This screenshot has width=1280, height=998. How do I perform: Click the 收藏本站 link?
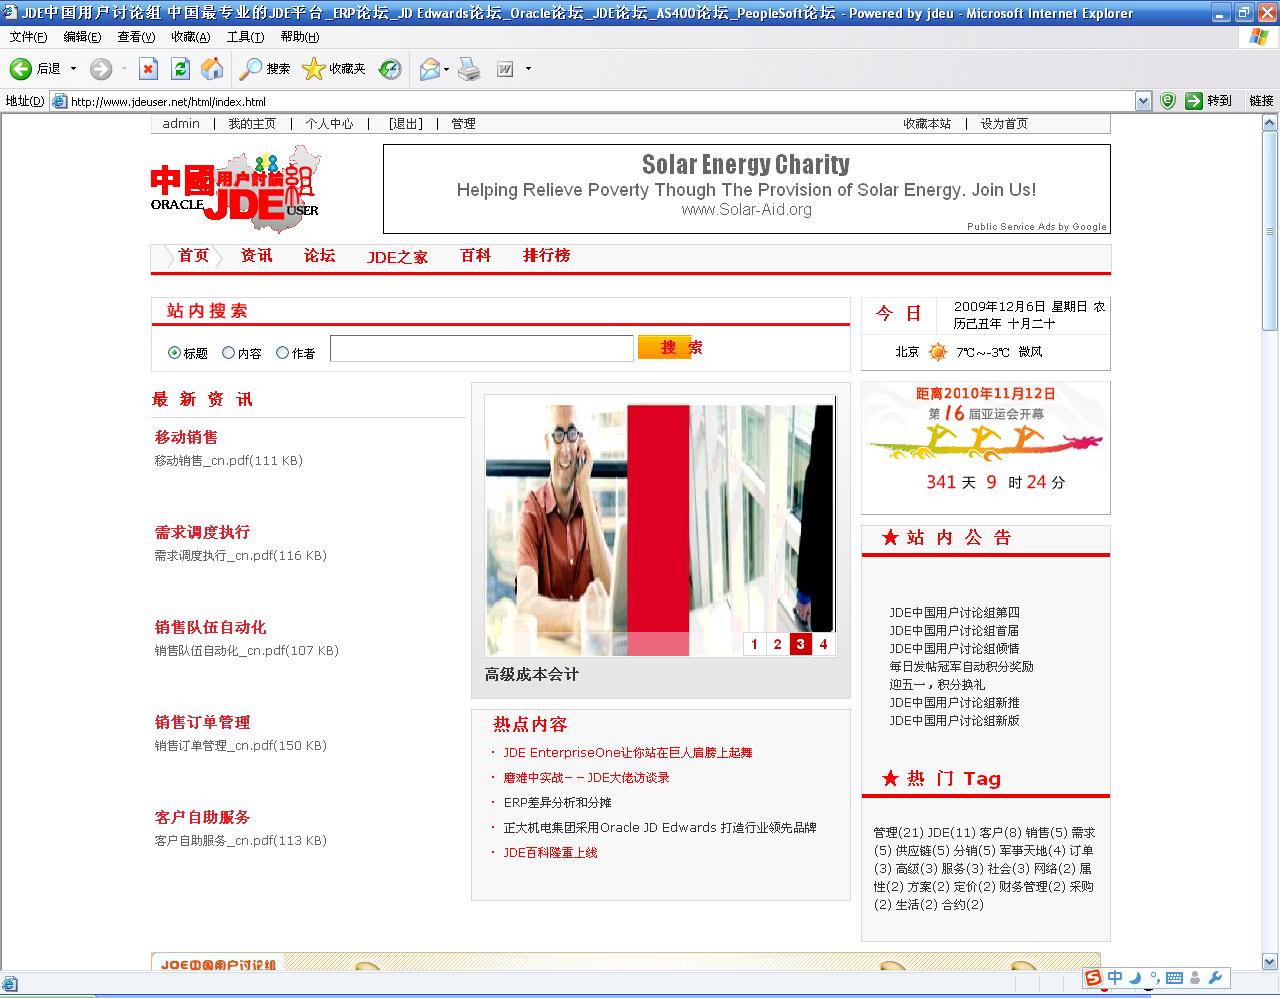click(927, 124)
